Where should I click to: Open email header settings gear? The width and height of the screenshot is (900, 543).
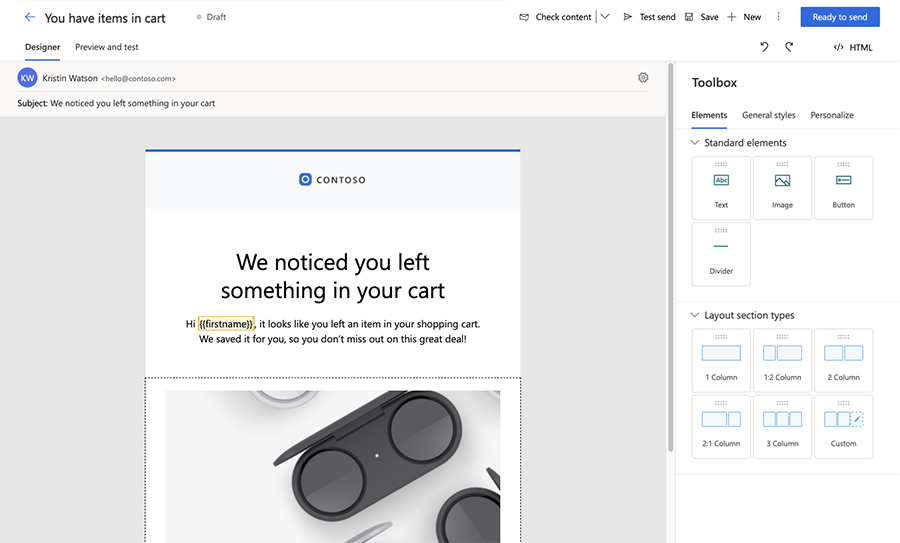coord(643,77)
